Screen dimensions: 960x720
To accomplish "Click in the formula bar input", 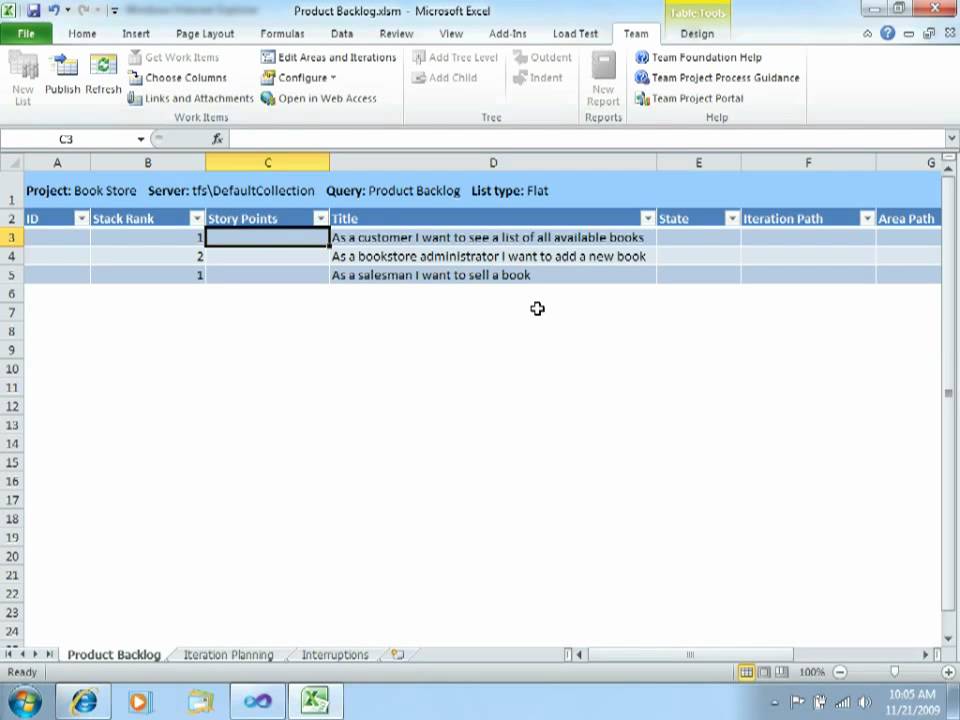I will point(587,140).
